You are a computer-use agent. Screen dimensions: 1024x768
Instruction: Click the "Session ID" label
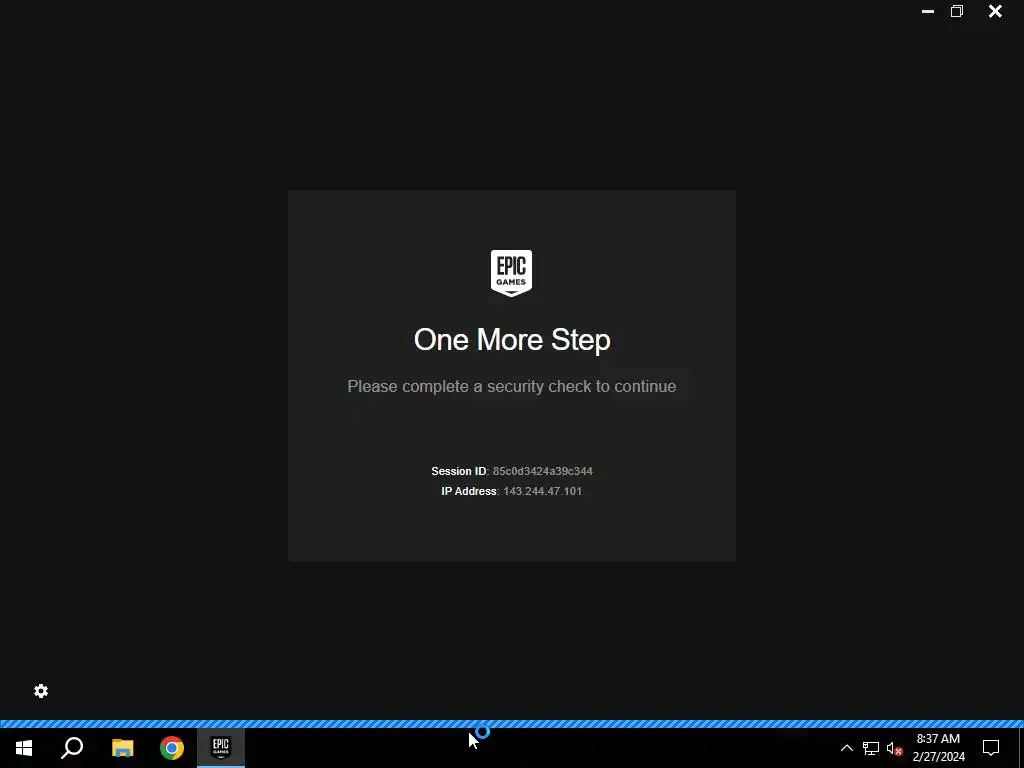pos(458,471)
